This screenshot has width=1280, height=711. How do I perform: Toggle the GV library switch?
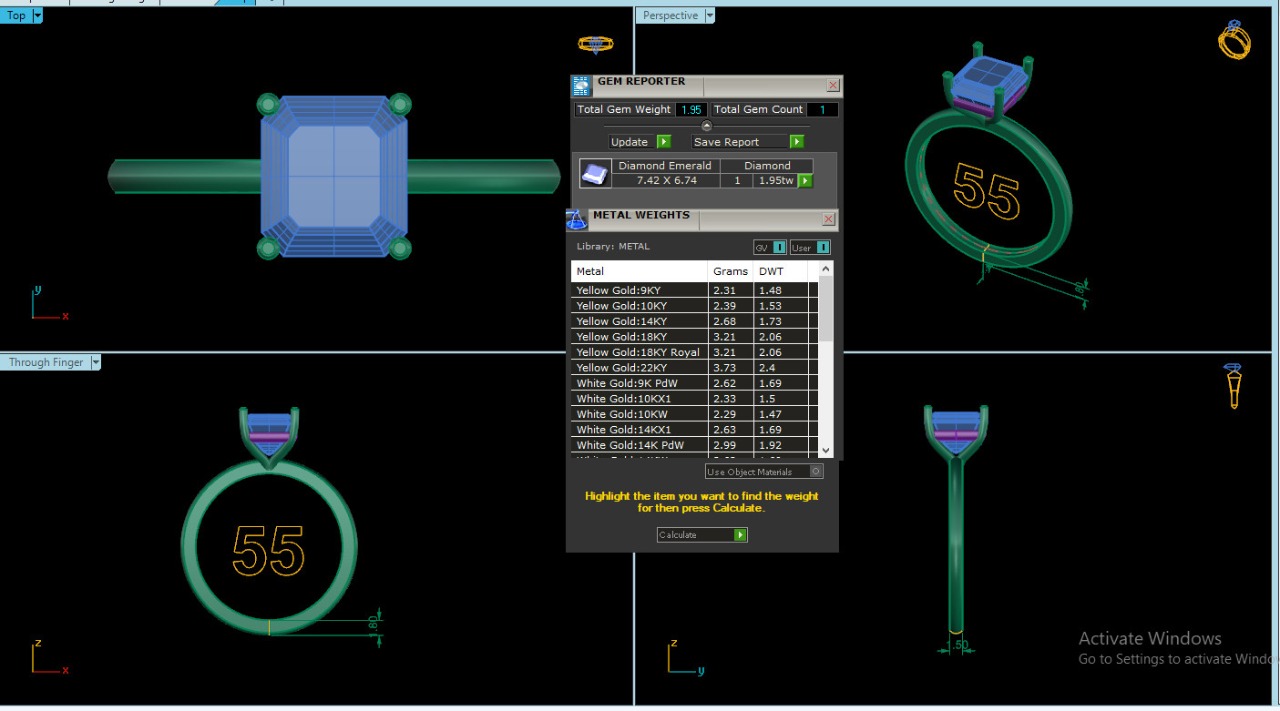[x=779, y=248]
